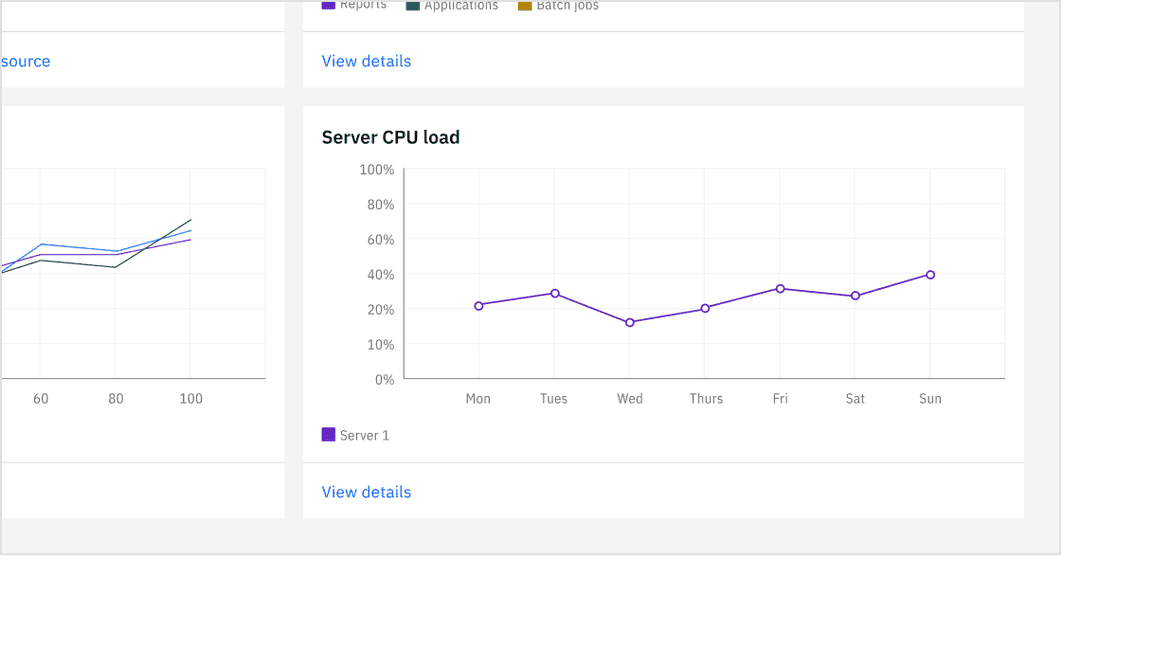Open View details link in the upper card
The height and width of the screenshot is (648, 1152).
[x=366, y=61]
